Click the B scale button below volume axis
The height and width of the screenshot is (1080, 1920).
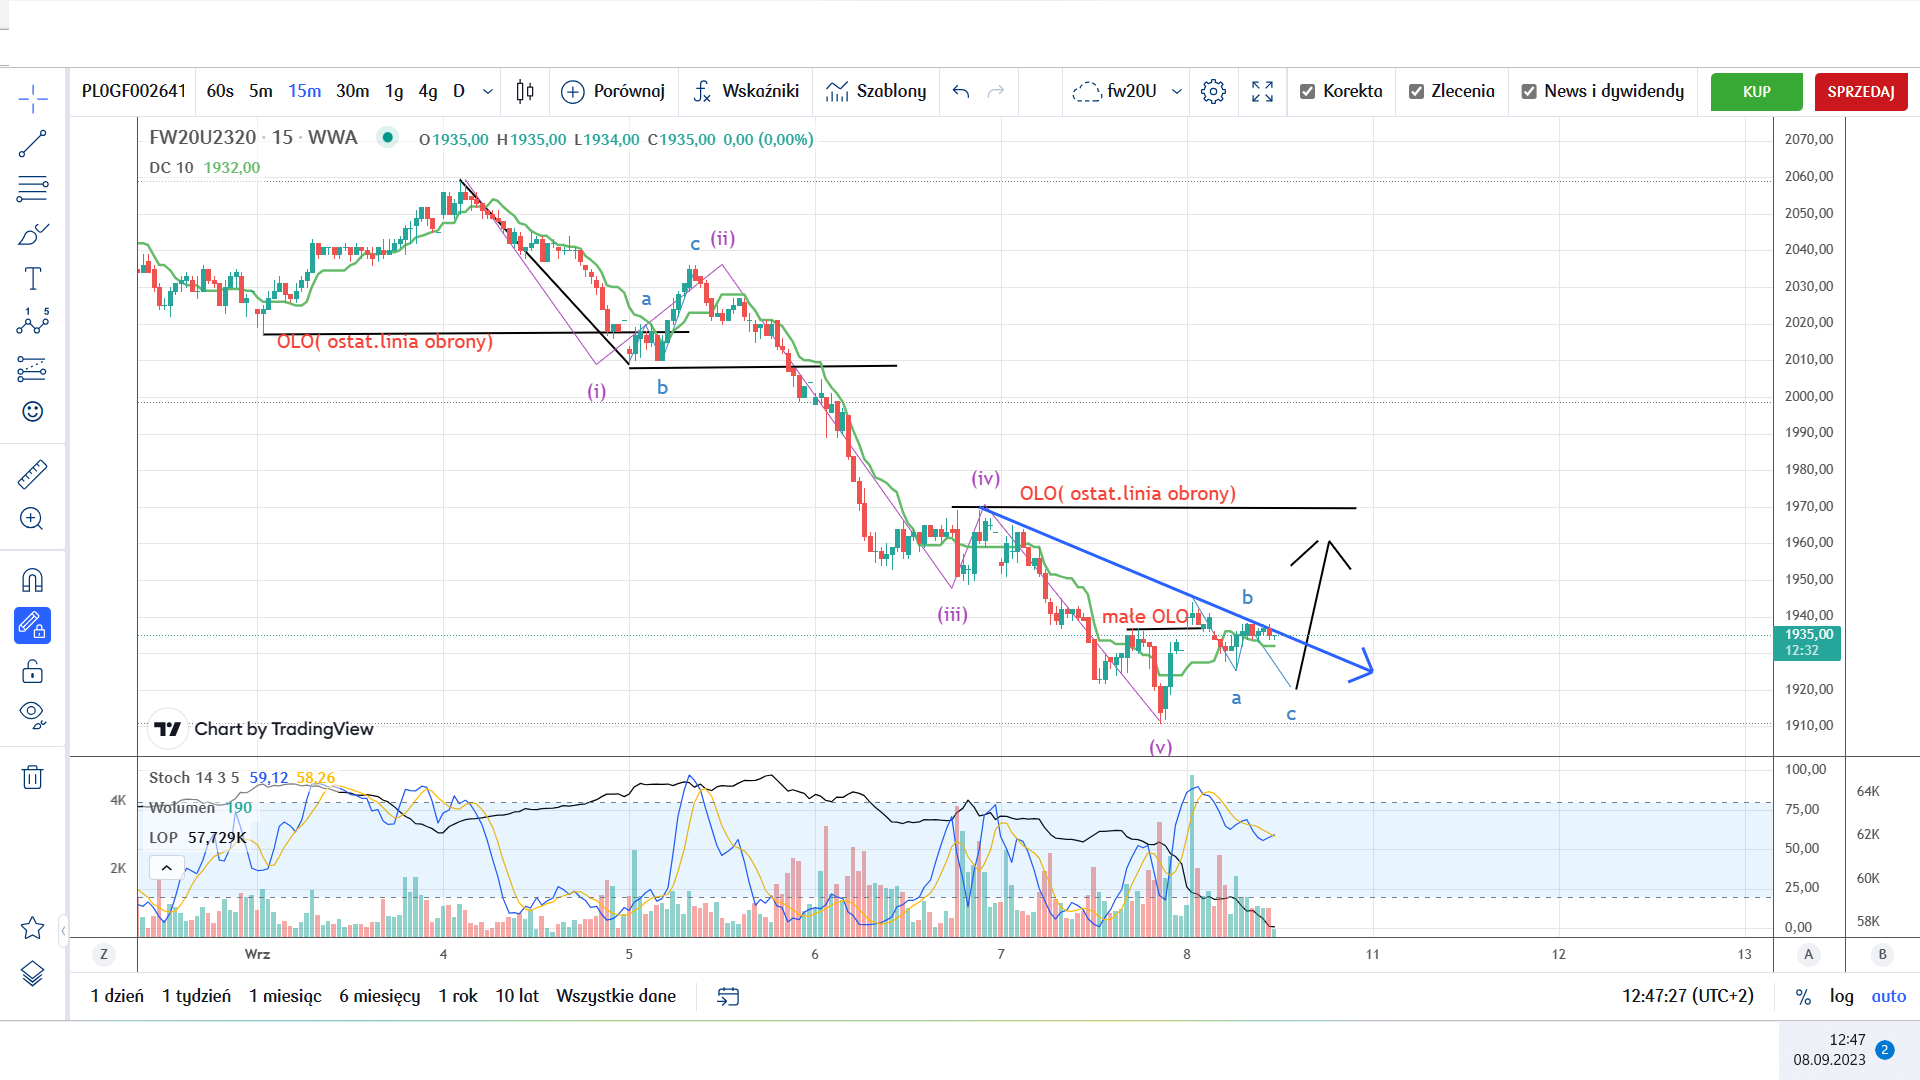1882,955
